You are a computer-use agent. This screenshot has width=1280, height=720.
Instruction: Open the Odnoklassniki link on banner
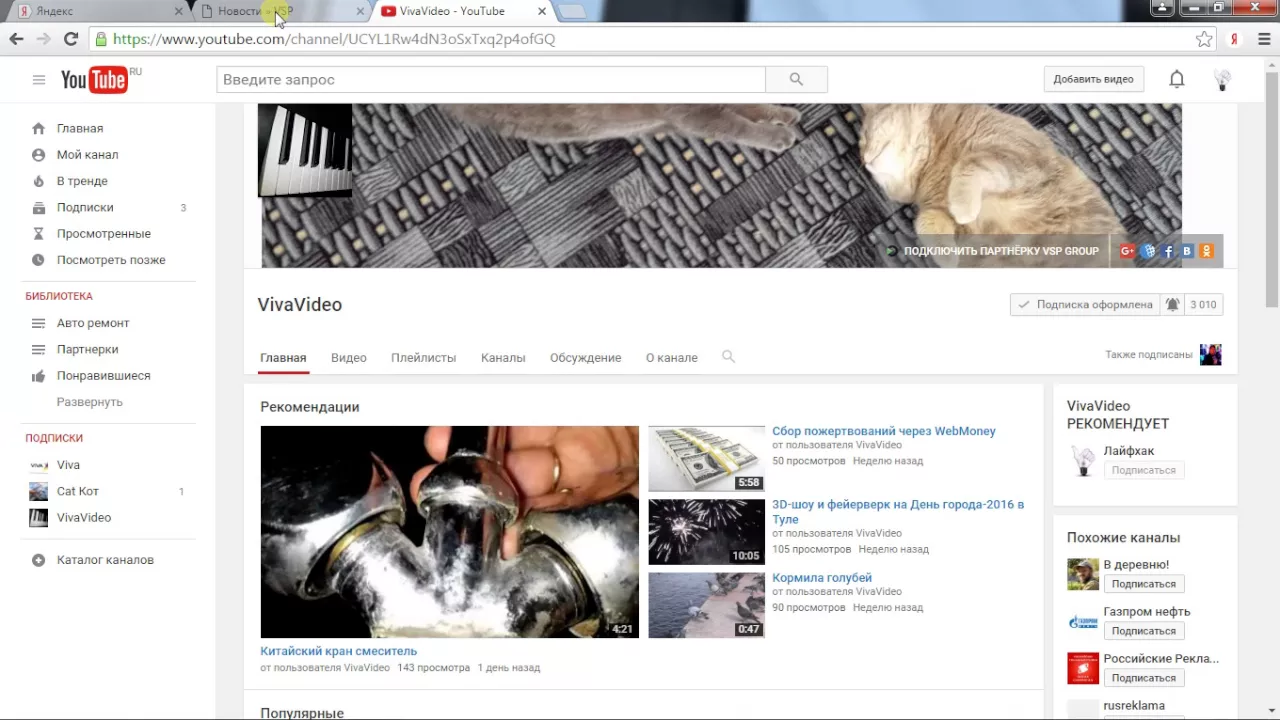click(x=1207, y=251)
